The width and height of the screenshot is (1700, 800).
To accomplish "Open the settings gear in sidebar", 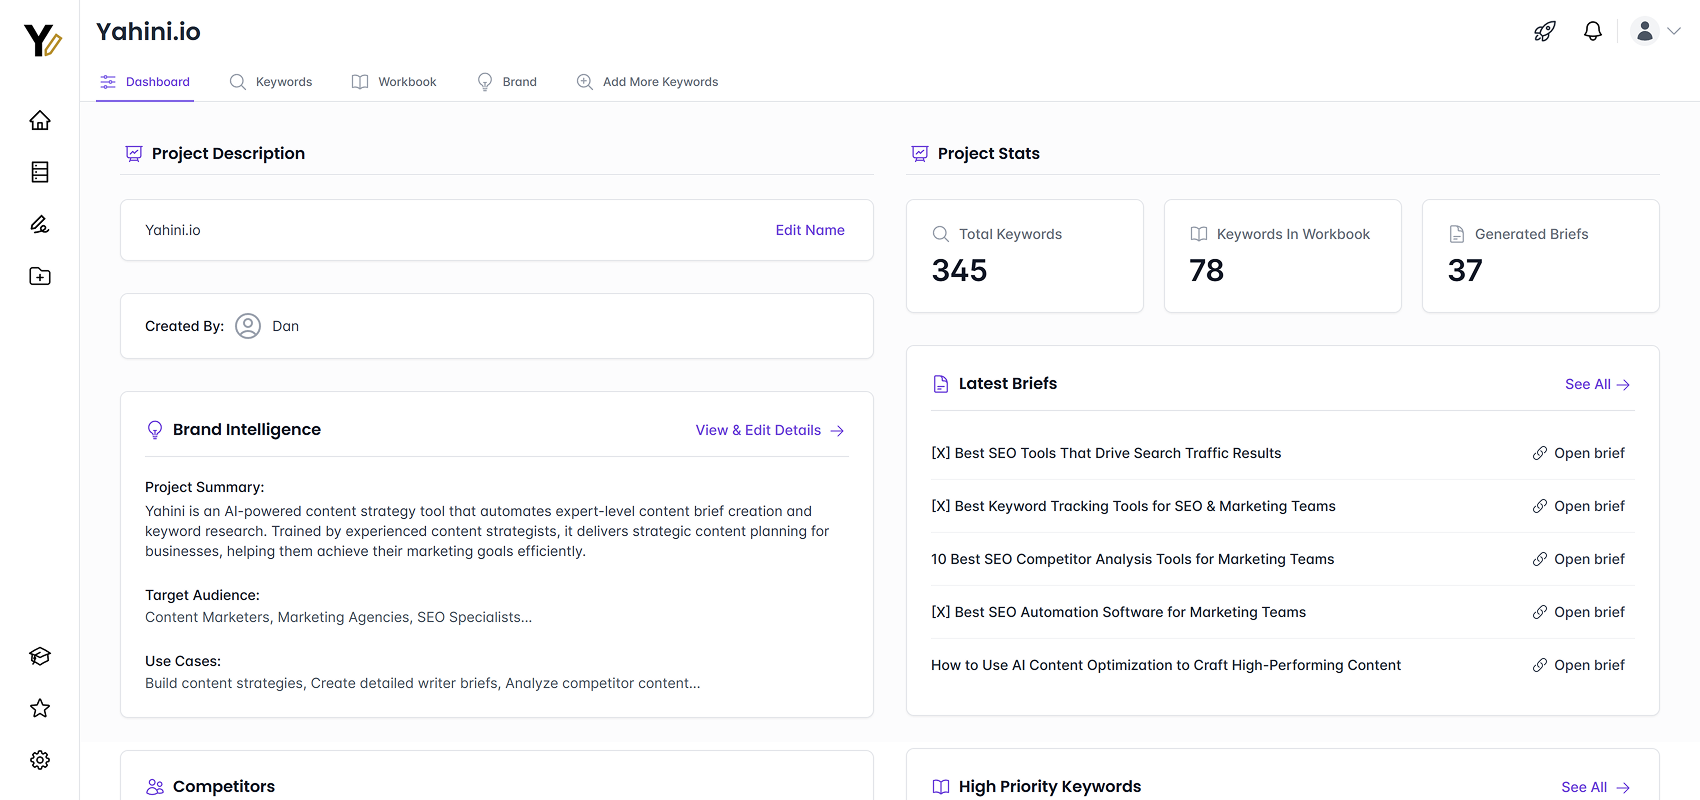I will click(40, 760).
